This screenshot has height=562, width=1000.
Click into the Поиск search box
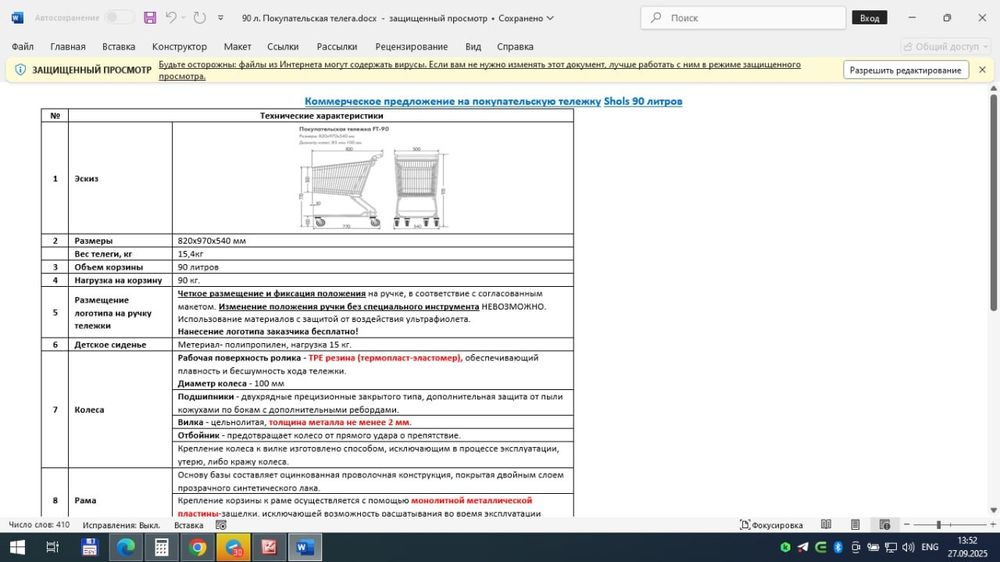coord(743,18)
